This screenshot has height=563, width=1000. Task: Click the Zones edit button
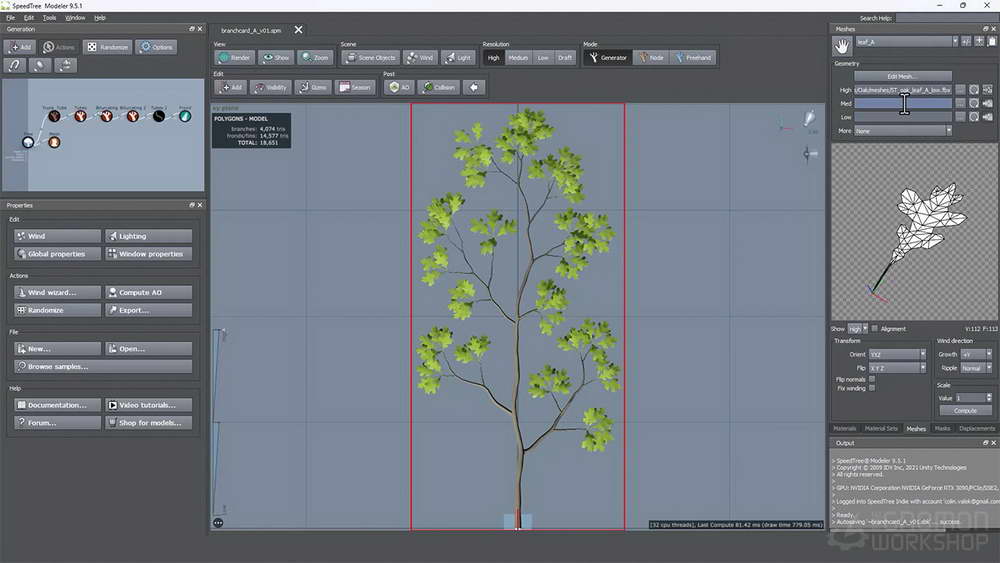click(314, 87)
